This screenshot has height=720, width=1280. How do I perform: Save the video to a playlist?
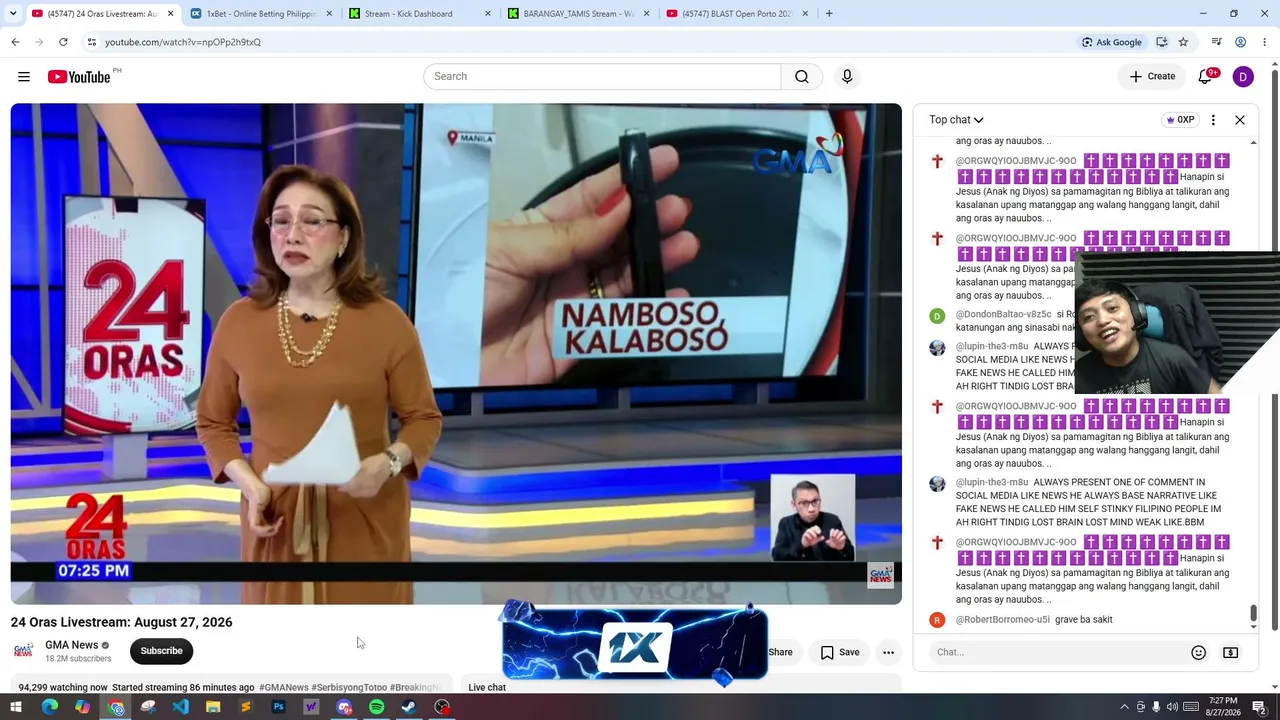[x=840, y=652]
